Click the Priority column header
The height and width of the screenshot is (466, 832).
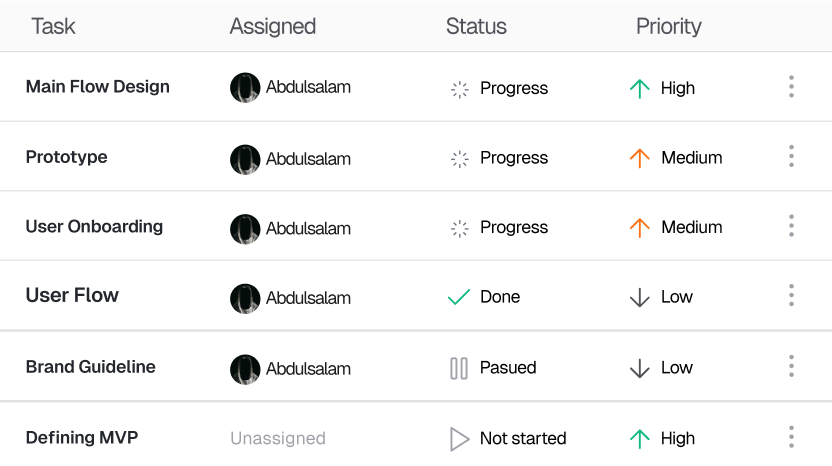coord(669,27)
